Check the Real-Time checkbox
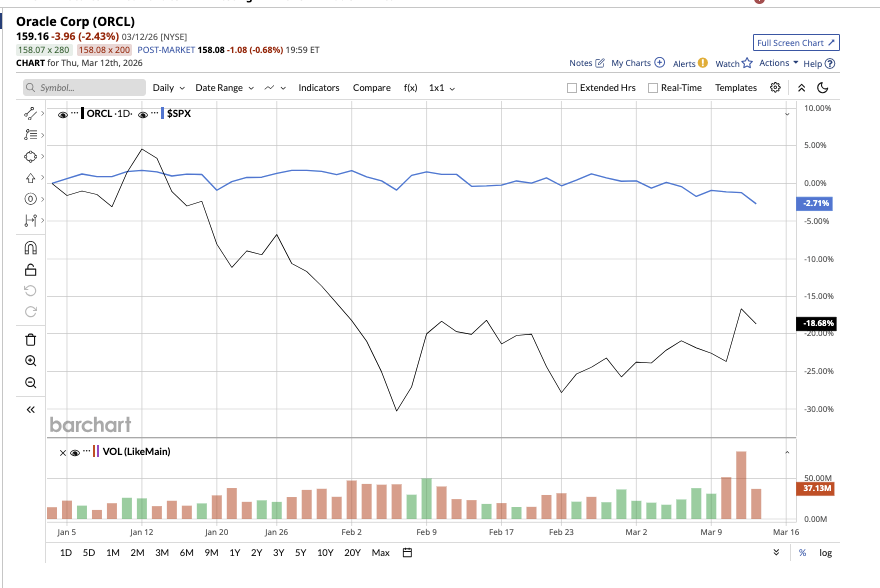 tap(653, 88)
